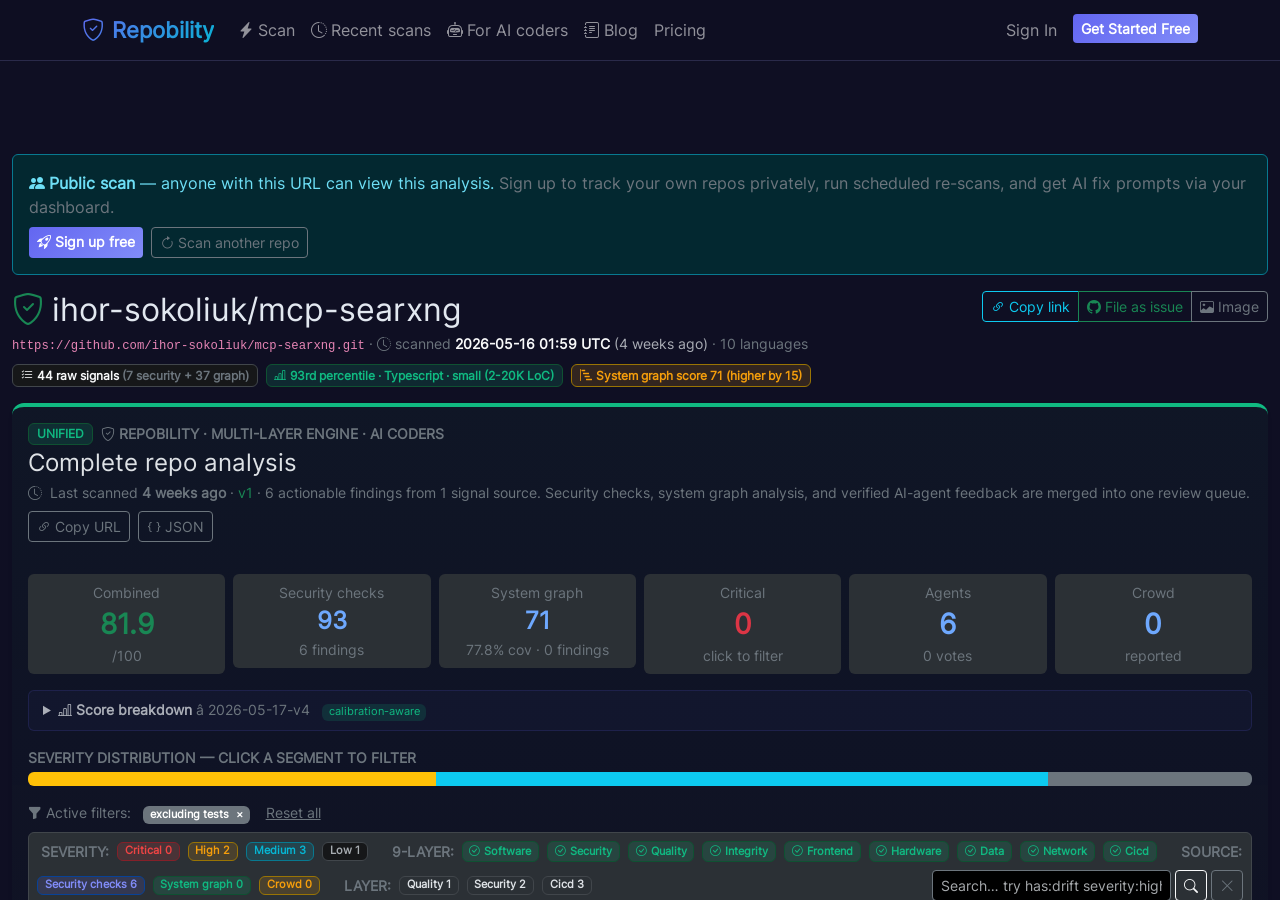1280x900 pixels.
Task: Filter by Quality 1 layer
Action: tap(429, 885)
